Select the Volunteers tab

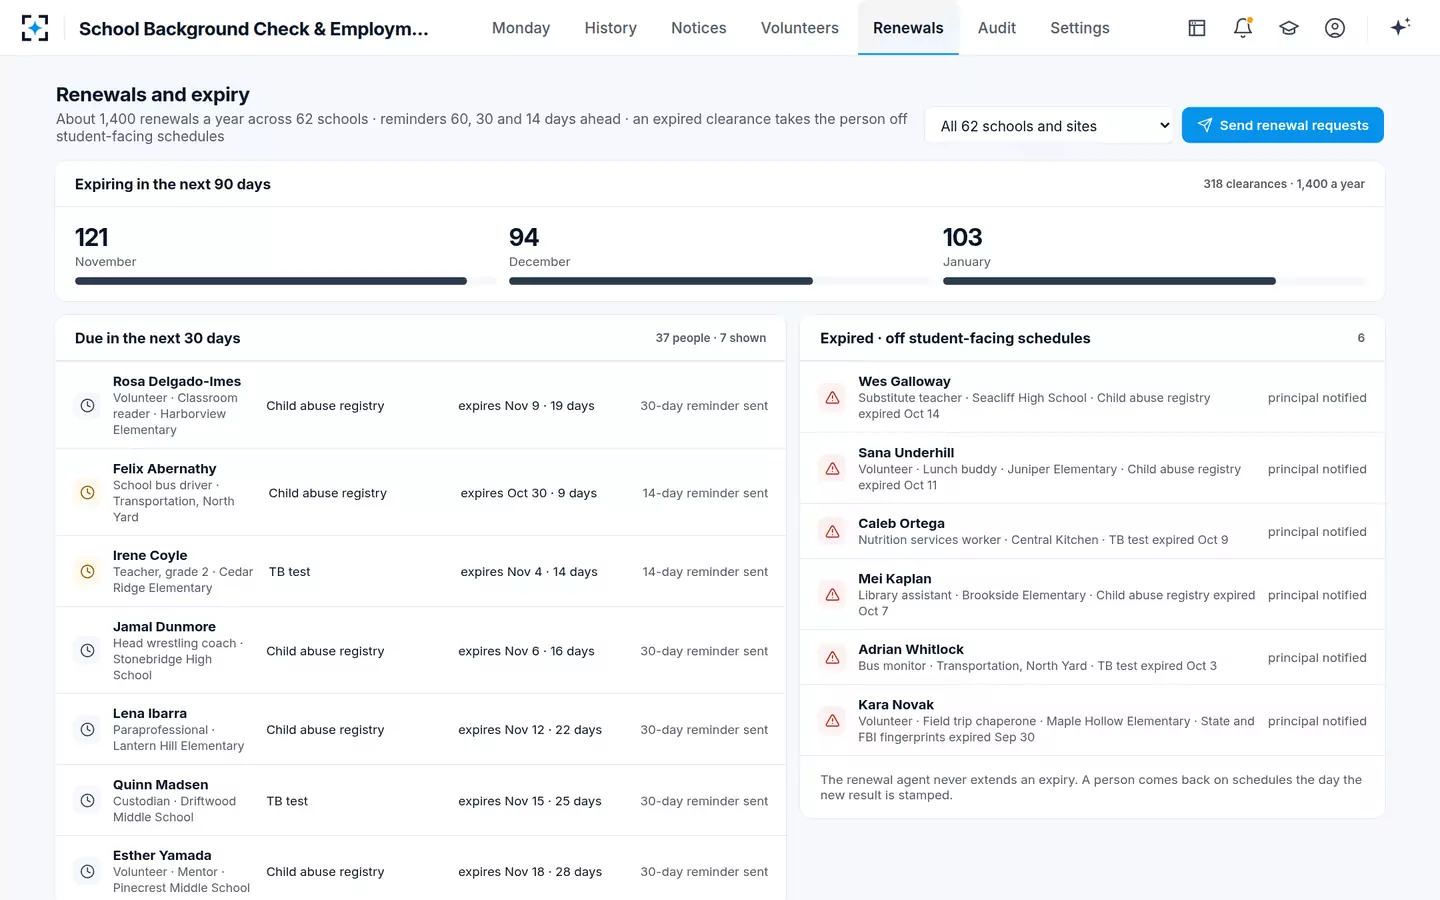[x=800, y=28]
